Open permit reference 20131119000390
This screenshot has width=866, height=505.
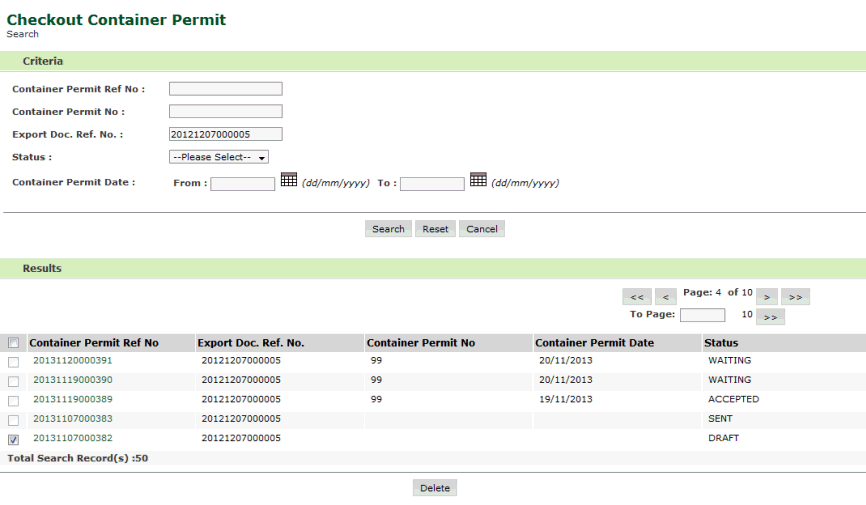(73, 380)
